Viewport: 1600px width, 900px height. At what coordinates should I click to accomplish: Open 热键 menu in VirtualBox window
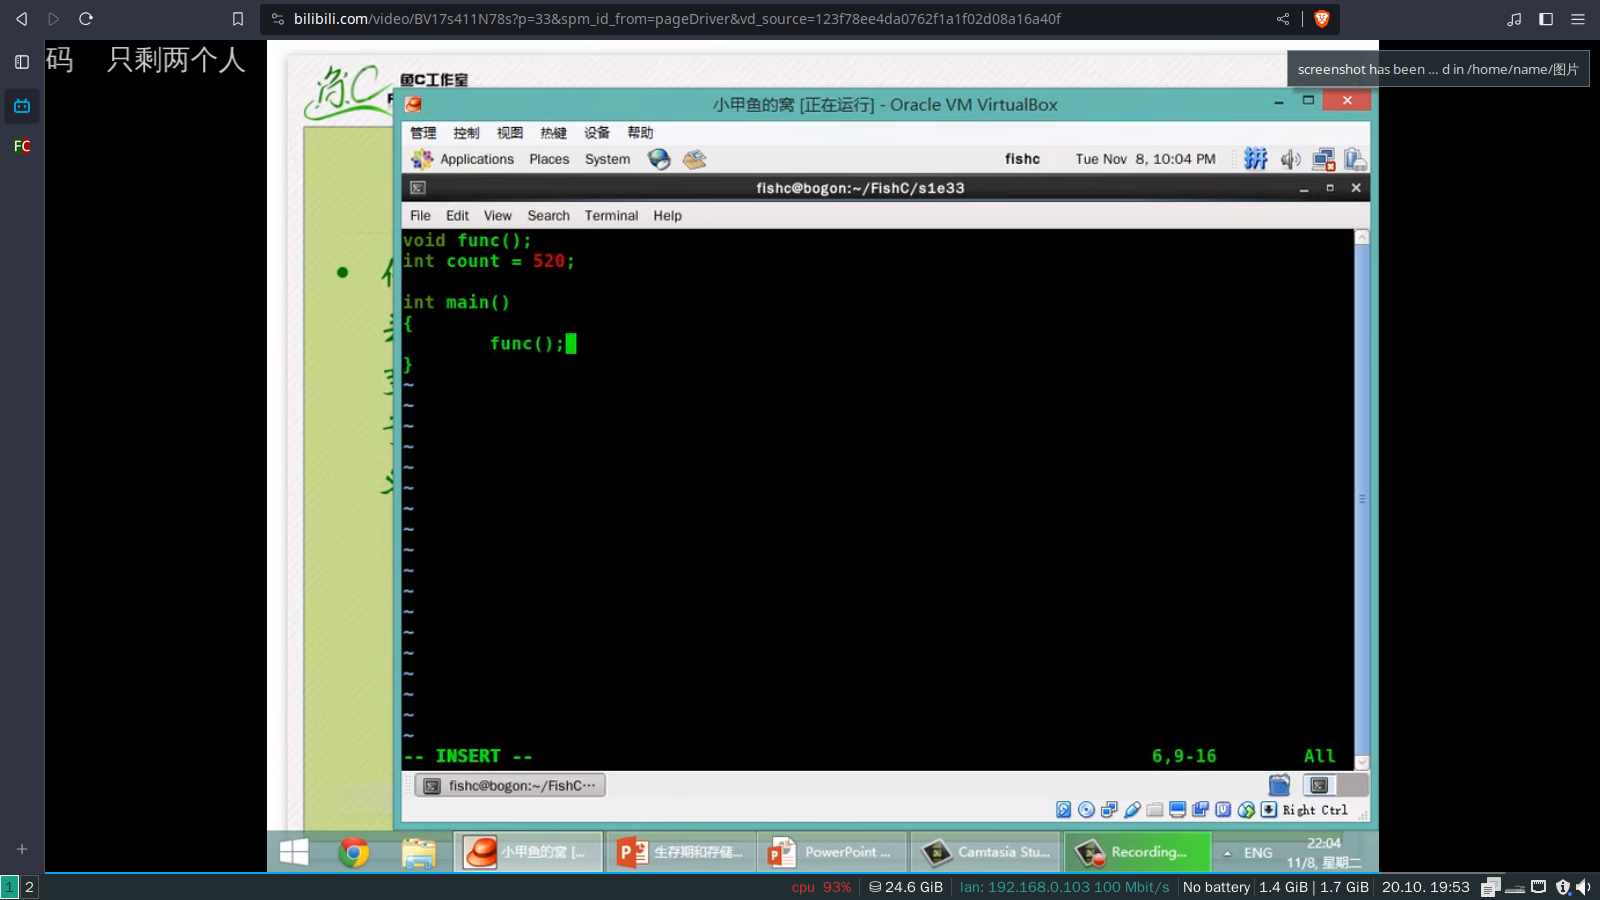pos(553,133)
